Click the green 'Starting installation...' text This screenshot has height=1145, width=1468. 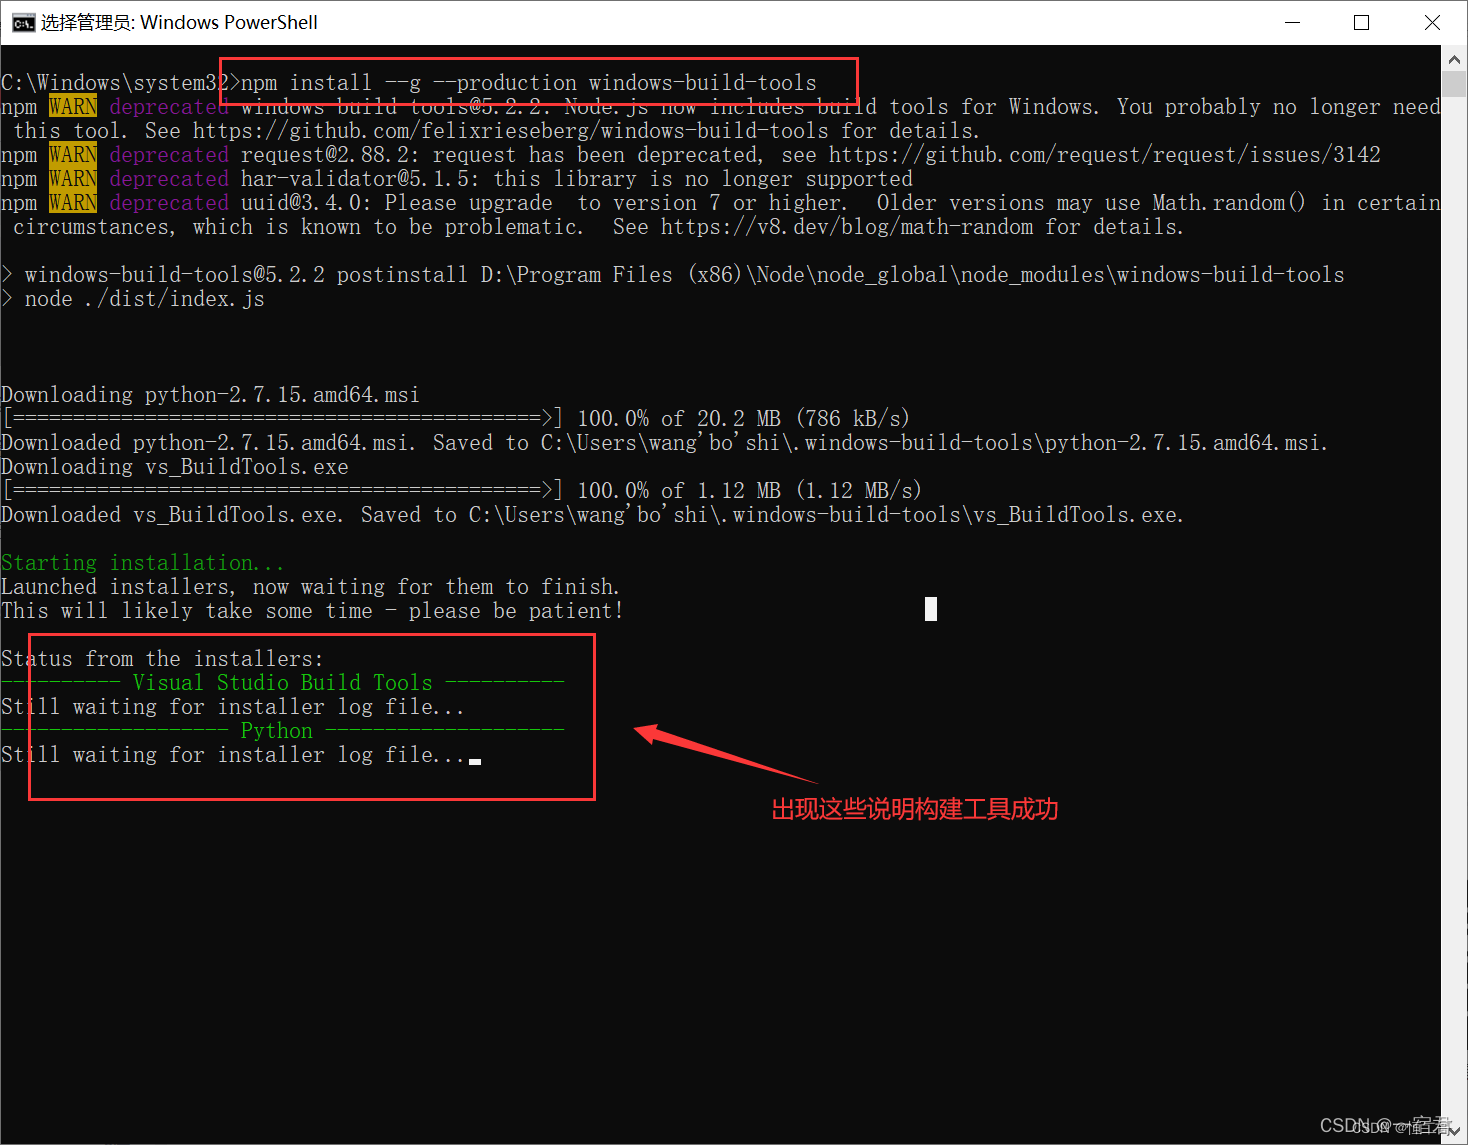(143, 563)
